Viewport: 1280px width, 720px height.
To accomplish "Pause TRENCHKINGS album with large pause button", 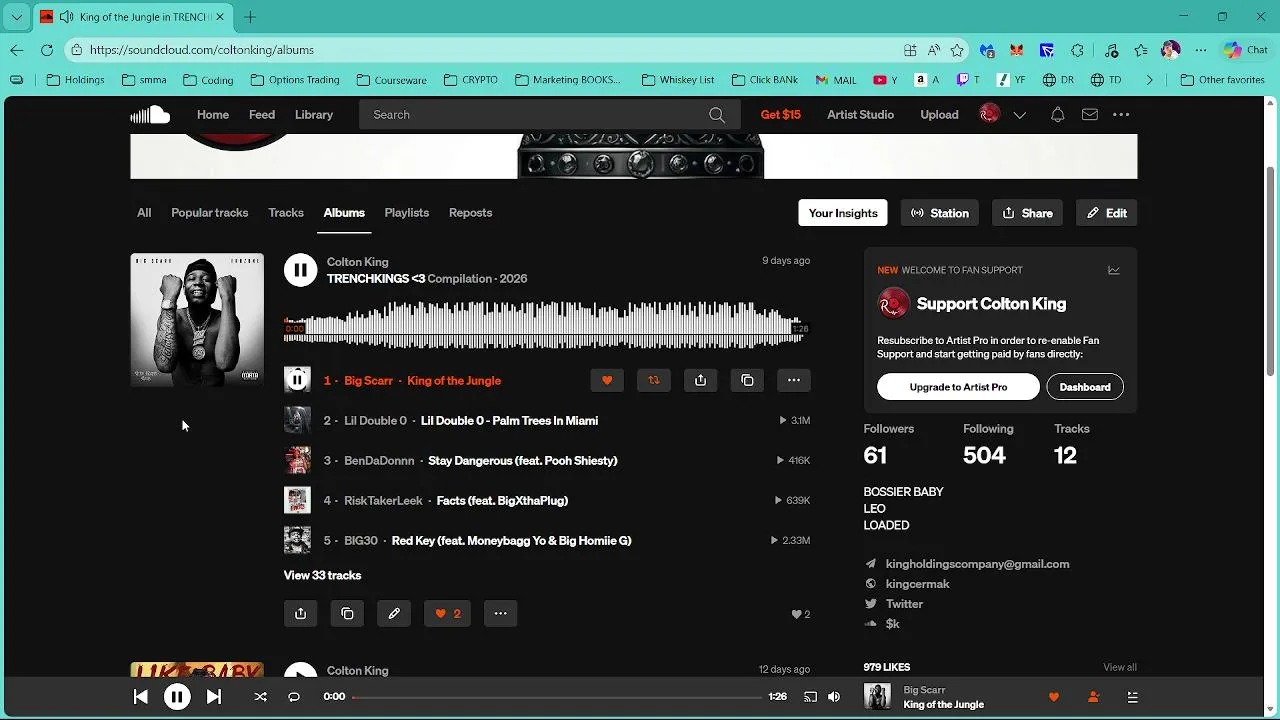I will (x=300, y=270).
